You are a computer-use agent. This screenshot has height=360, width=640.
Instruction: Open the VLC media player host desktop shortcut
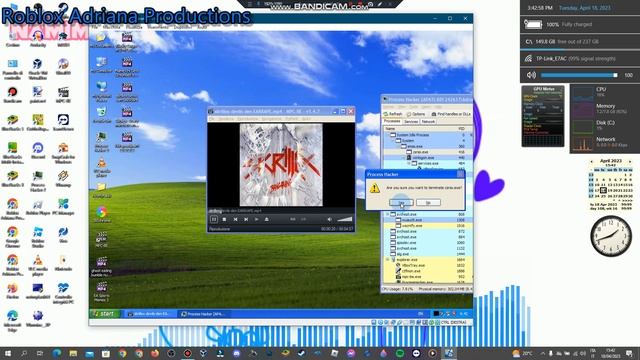coord(38,265)
